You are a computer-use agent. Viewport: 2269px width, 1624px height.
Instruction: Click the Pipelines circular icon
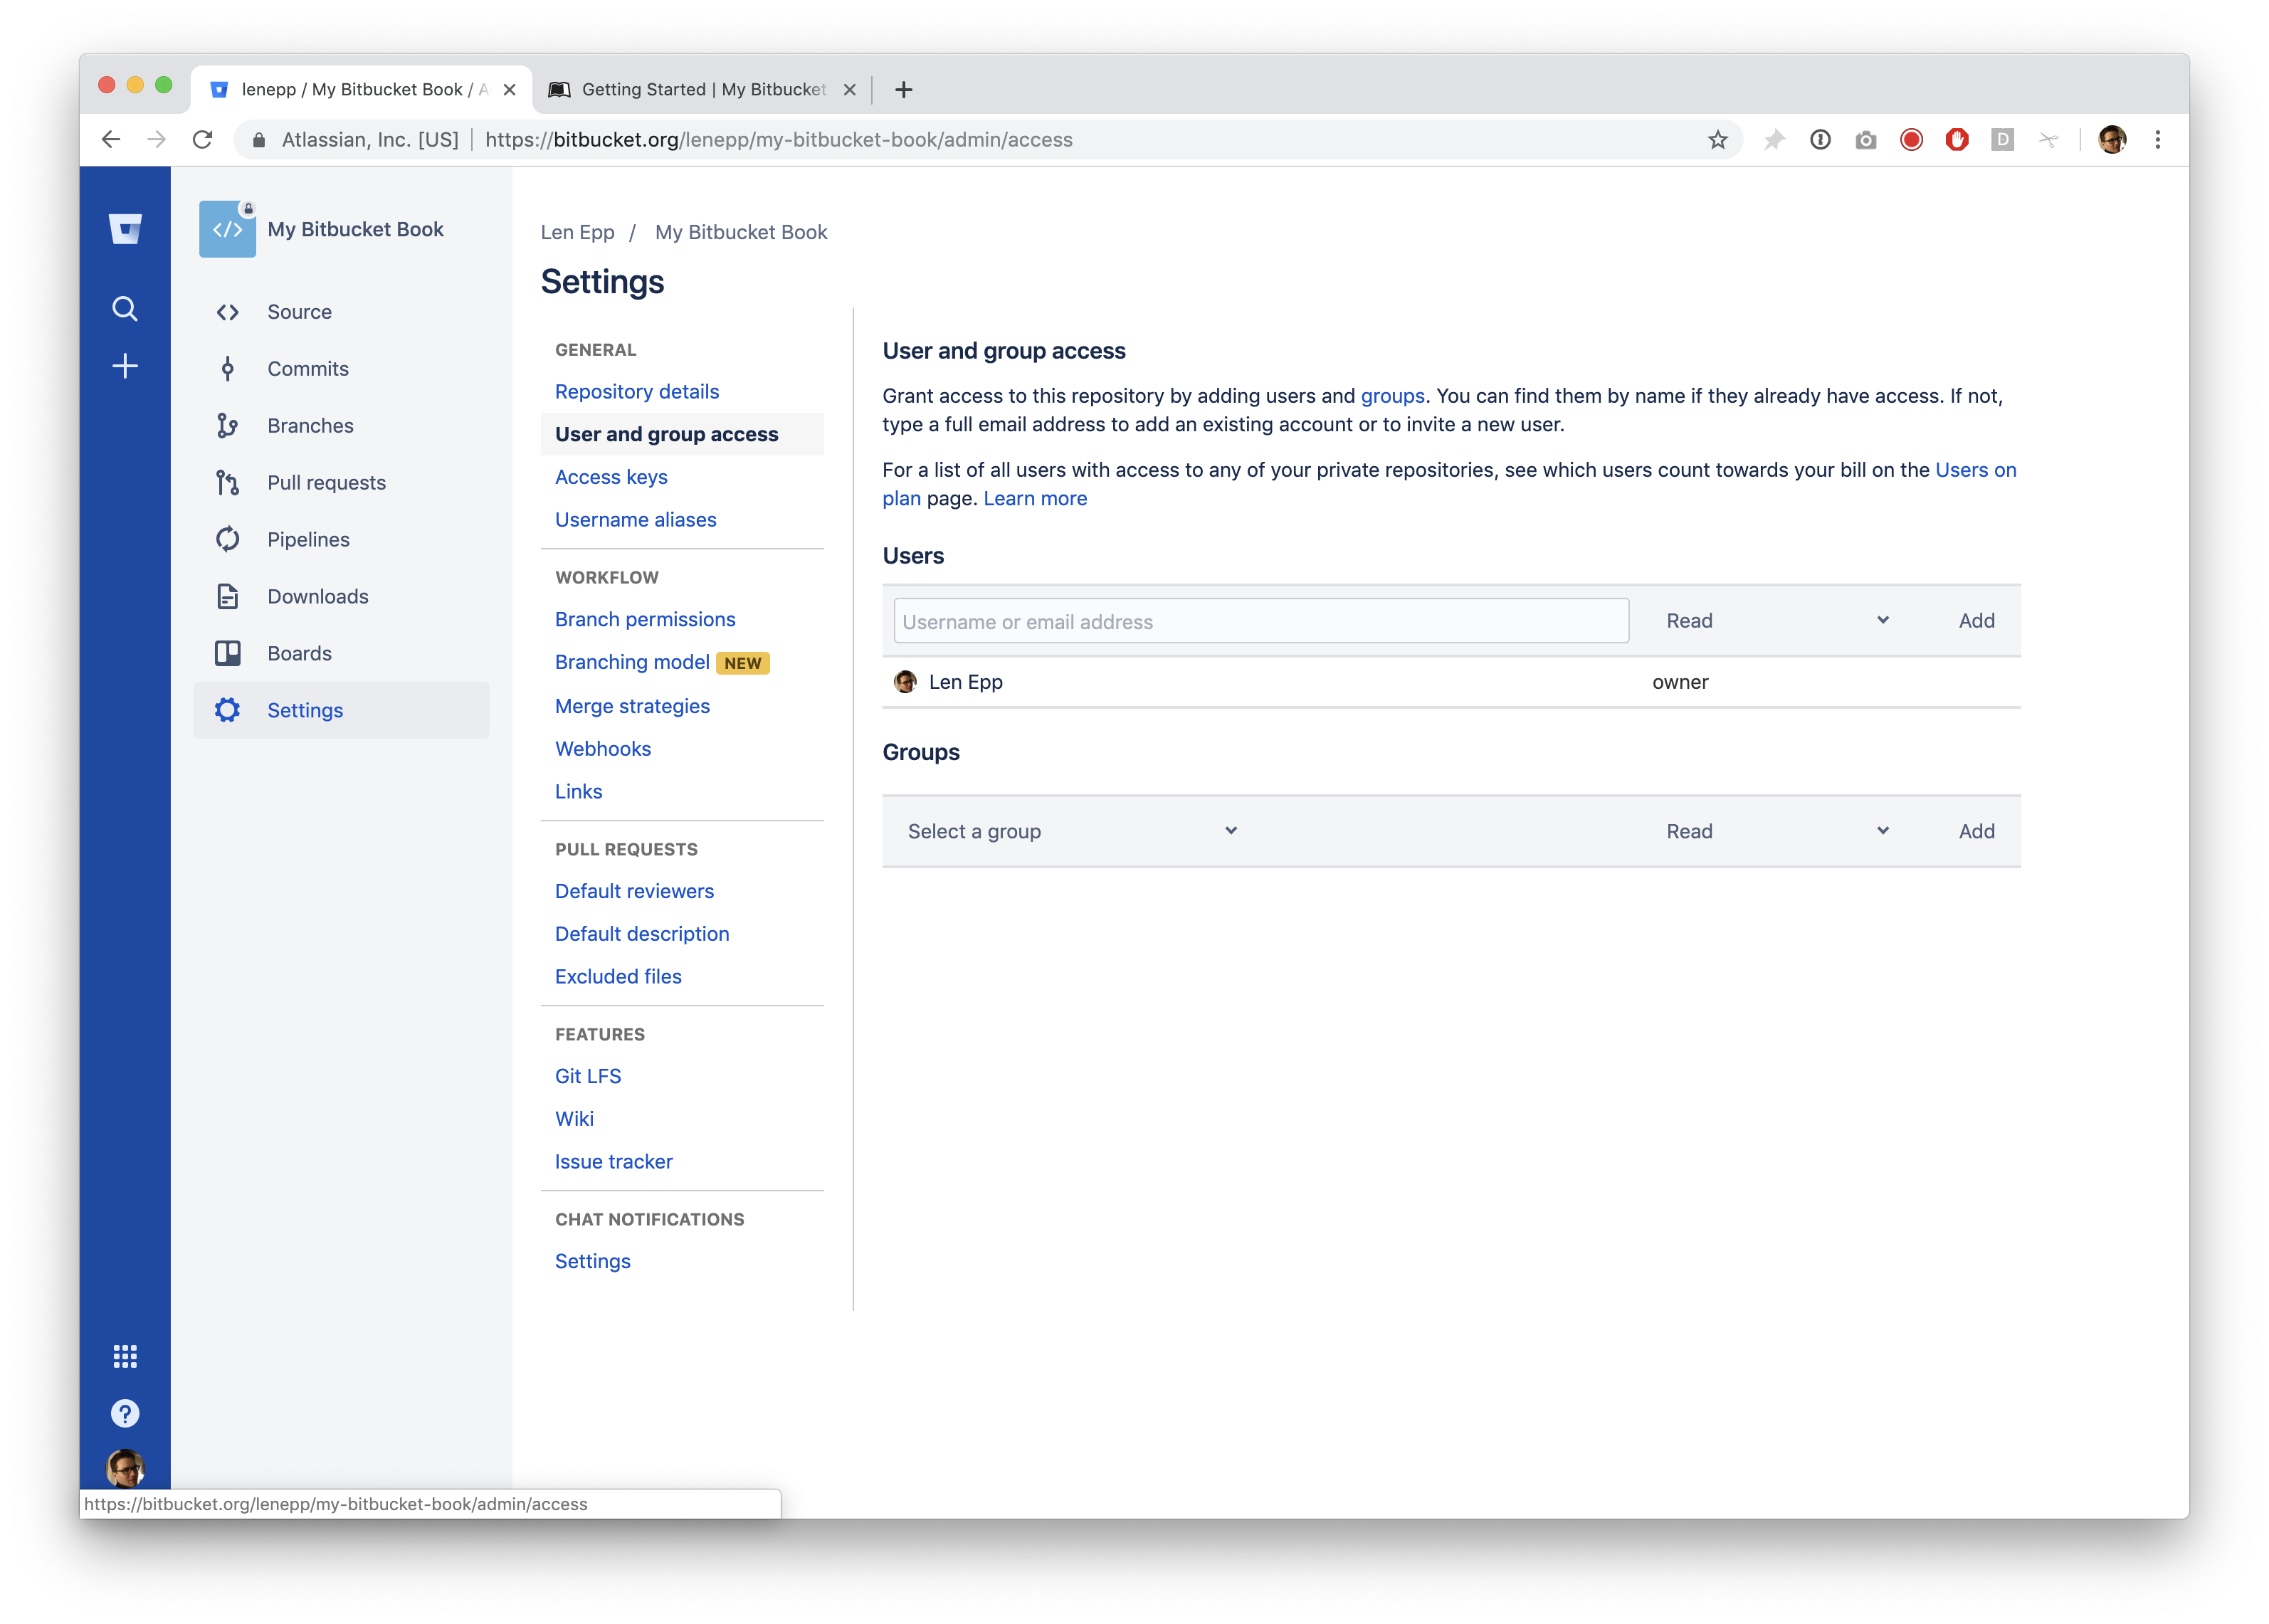pos(227,539)
